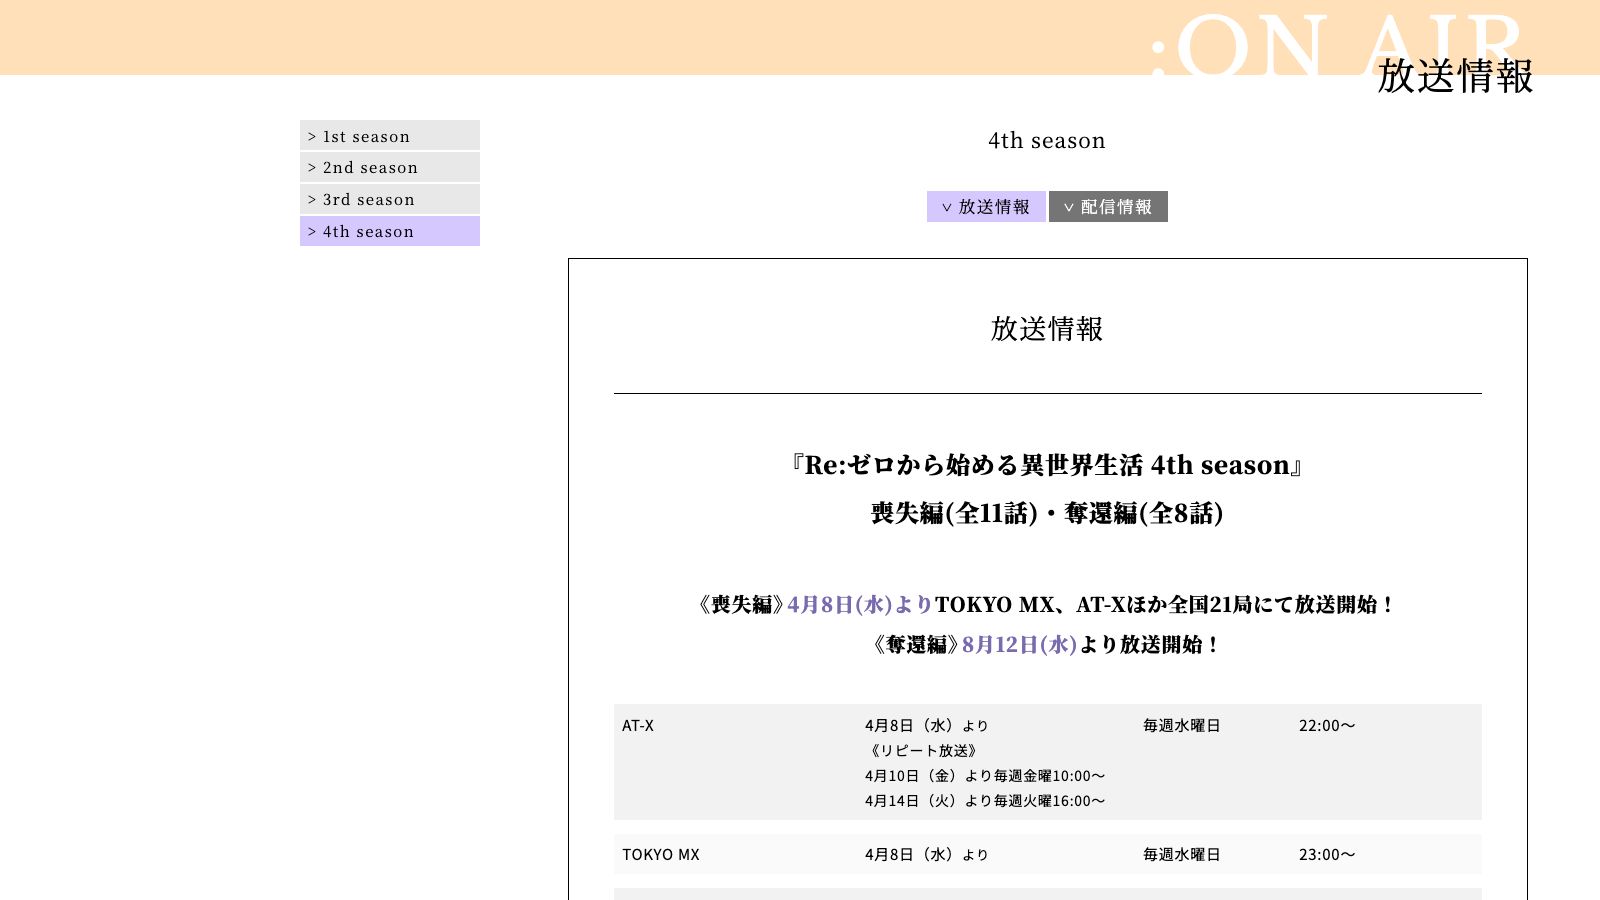Click the 放送情報 page title in header
Viewport: 1600px width, 900px height.
(1455, 76)
